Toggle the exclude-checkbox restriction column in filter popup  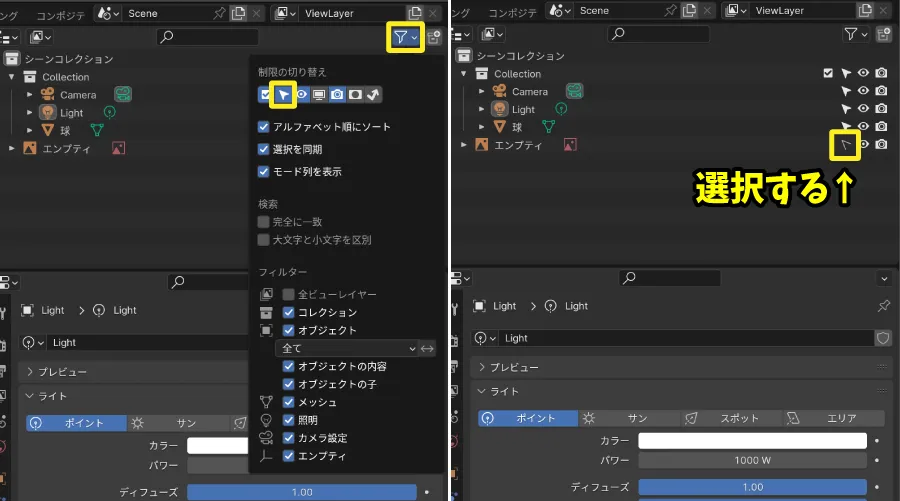pos(265,95)
